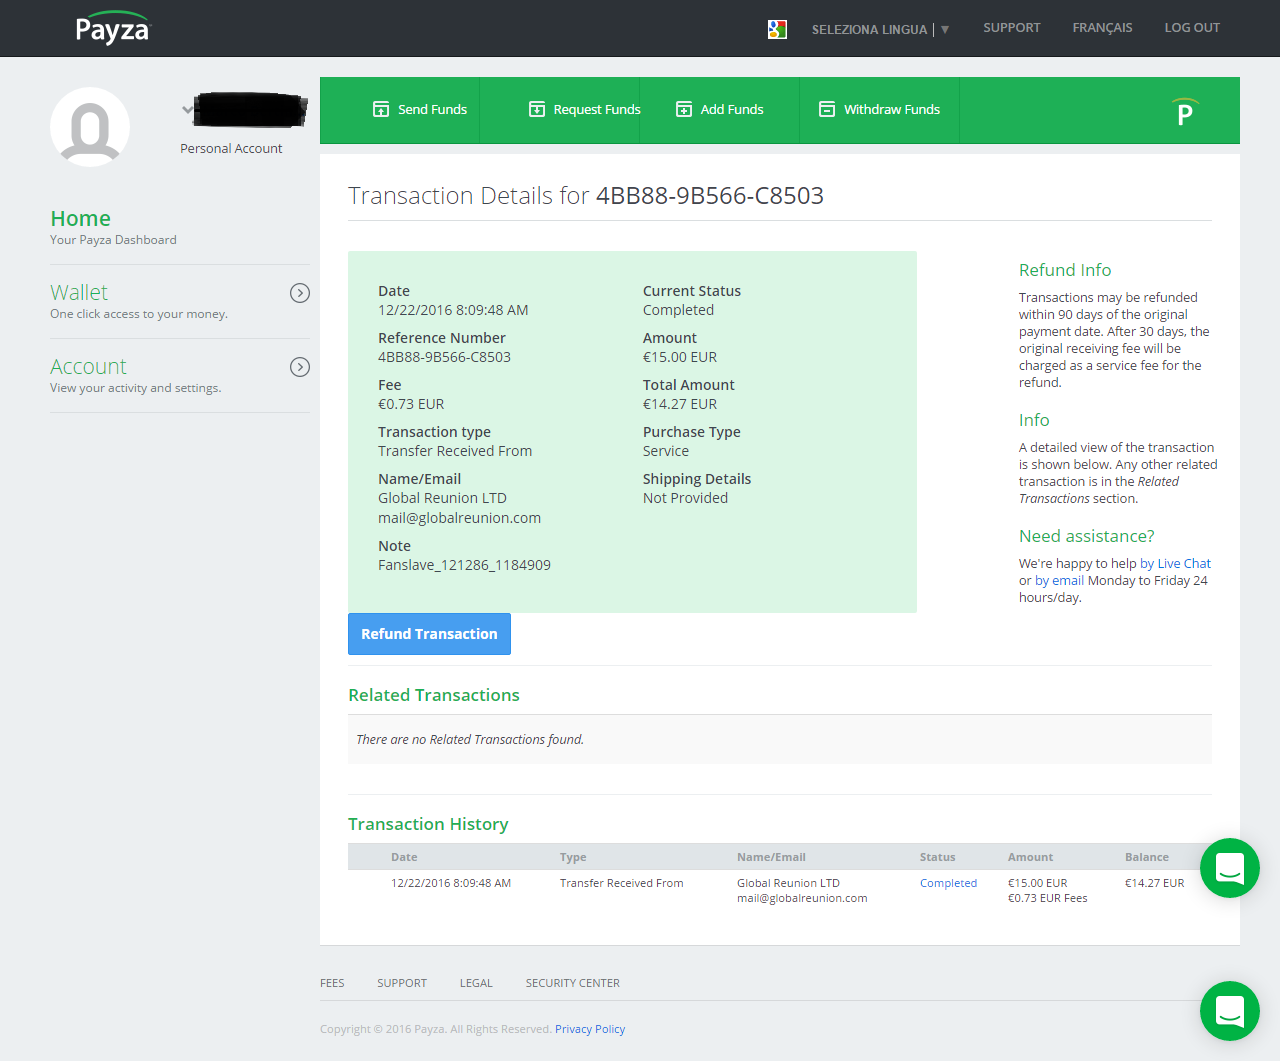Click the Balance column header in history

click(1147, 857)
